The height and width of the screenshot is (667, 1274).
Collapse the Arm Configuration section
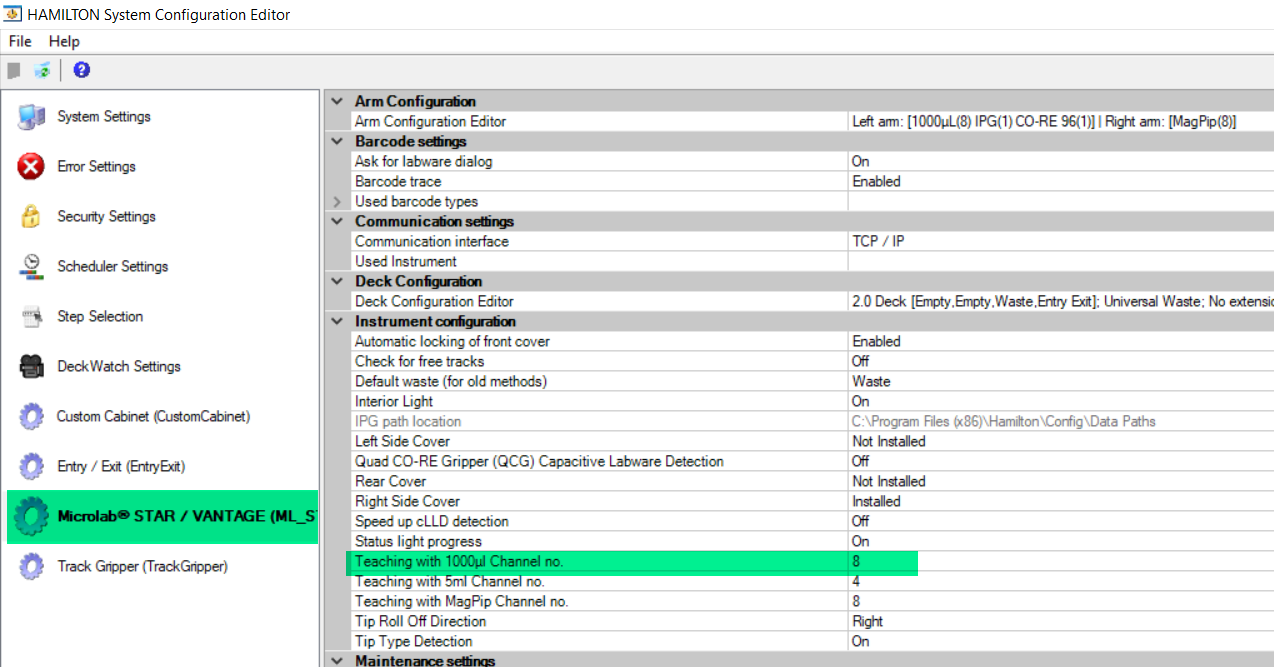(337, 101)
